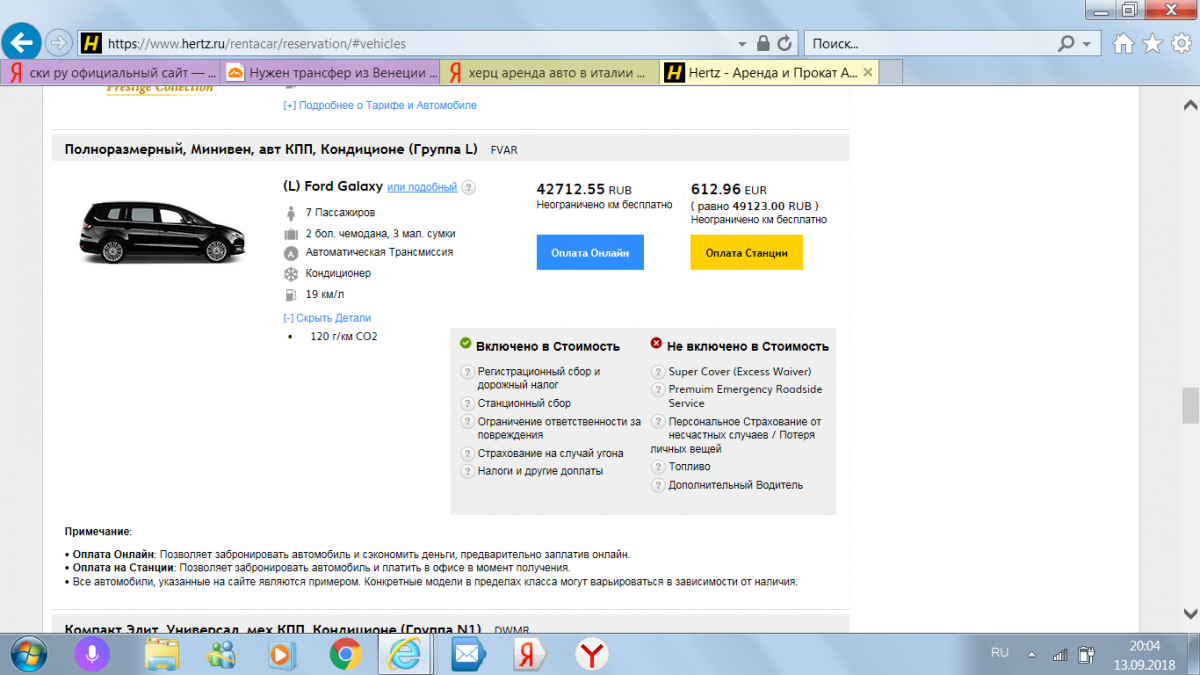Close the Hertz tab with its X
Viewport: 1200px width, 675px height.
coord(868,72)
